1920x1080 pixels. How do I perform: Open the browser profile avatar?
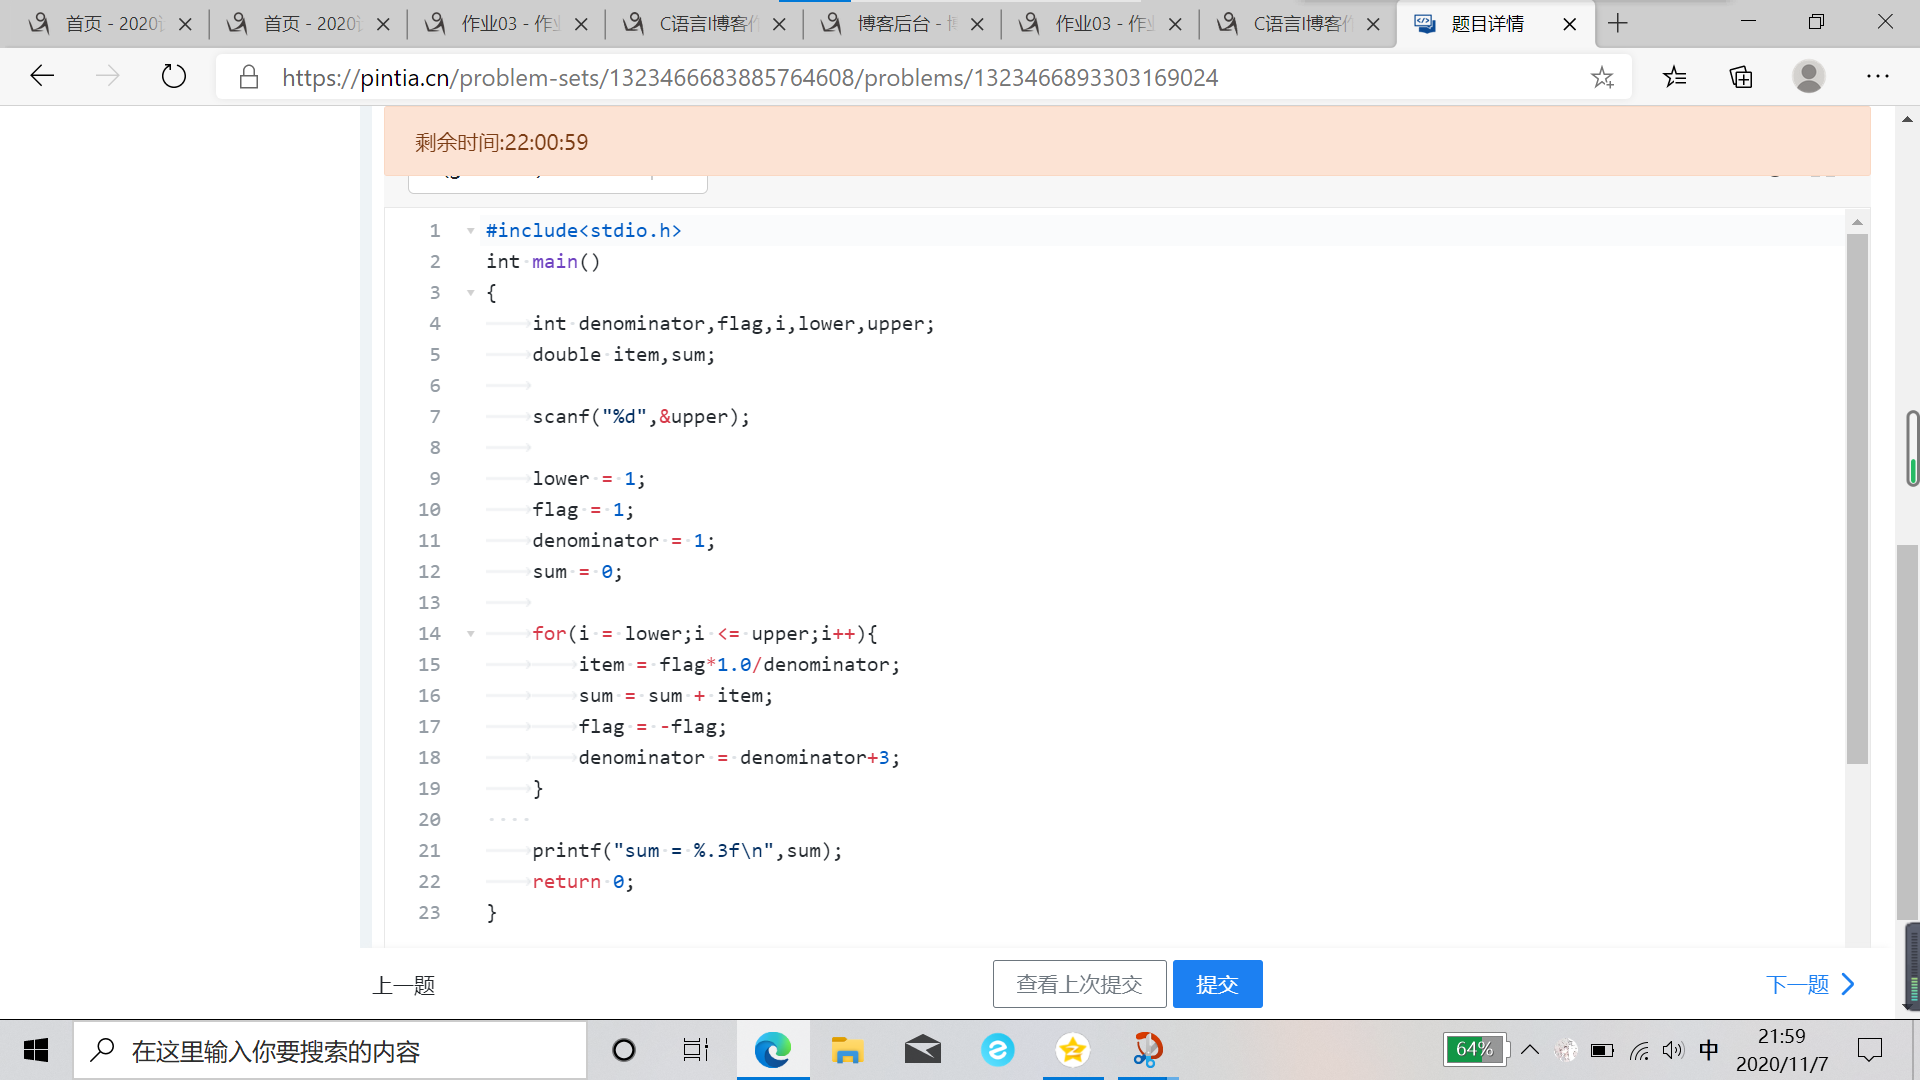coord(1808,77)
